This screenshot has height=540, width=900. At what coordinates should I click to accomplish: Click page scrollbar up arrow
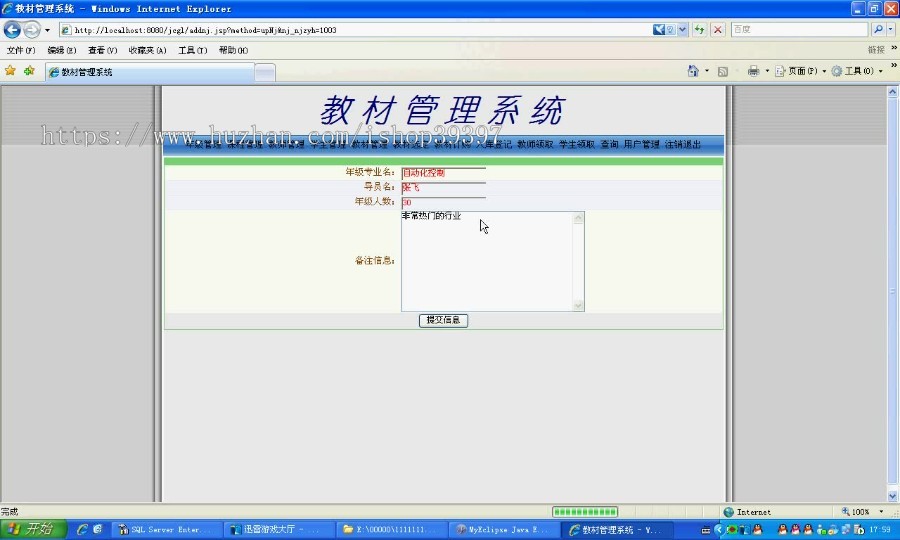point(893,92)
